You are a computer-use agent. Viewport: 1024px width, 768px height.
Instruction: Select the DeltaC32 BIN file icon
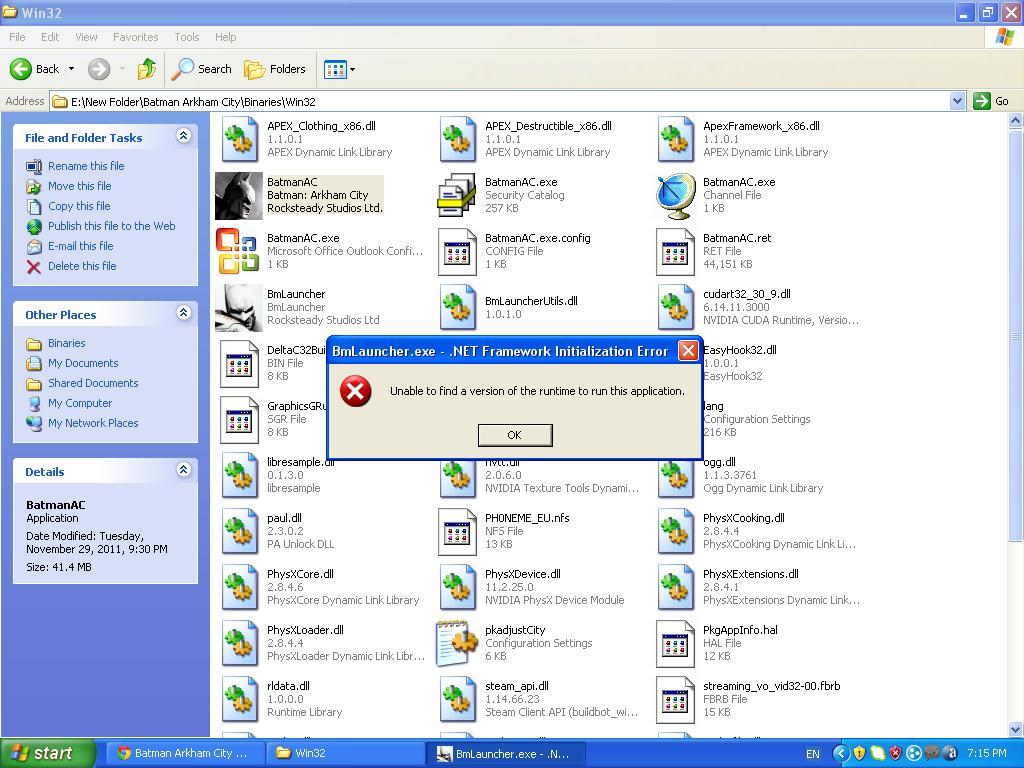coord(239,364)
